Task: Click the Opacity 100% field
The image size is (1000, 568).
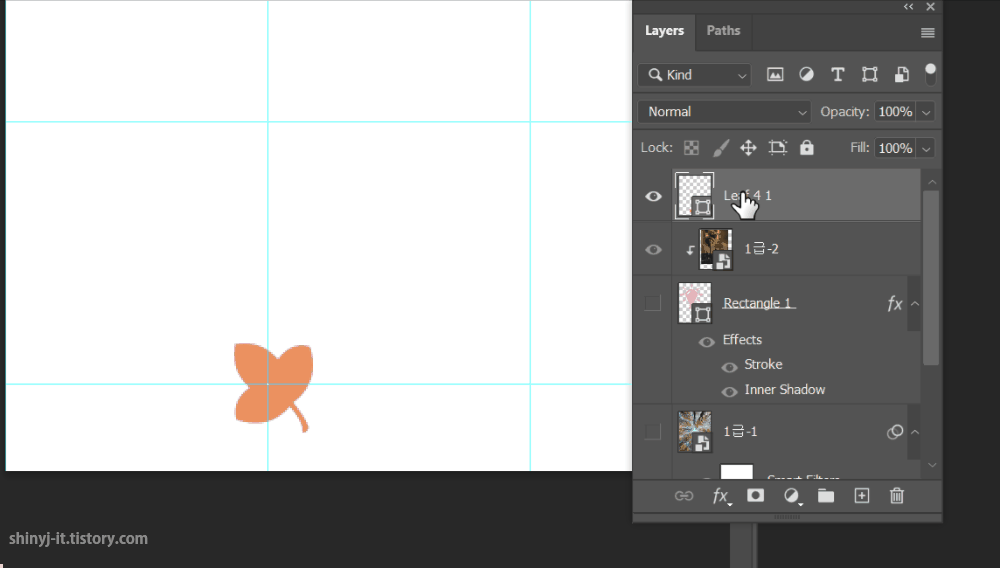Action: [x=895, y=112]
